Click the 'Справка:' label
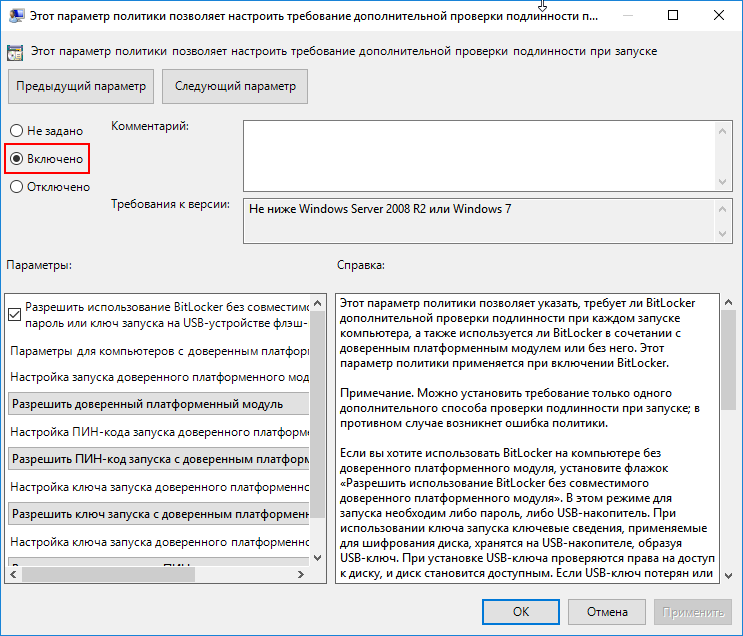Image resolution: width=743 pixels, height=636 pixels. click(361, 265)
